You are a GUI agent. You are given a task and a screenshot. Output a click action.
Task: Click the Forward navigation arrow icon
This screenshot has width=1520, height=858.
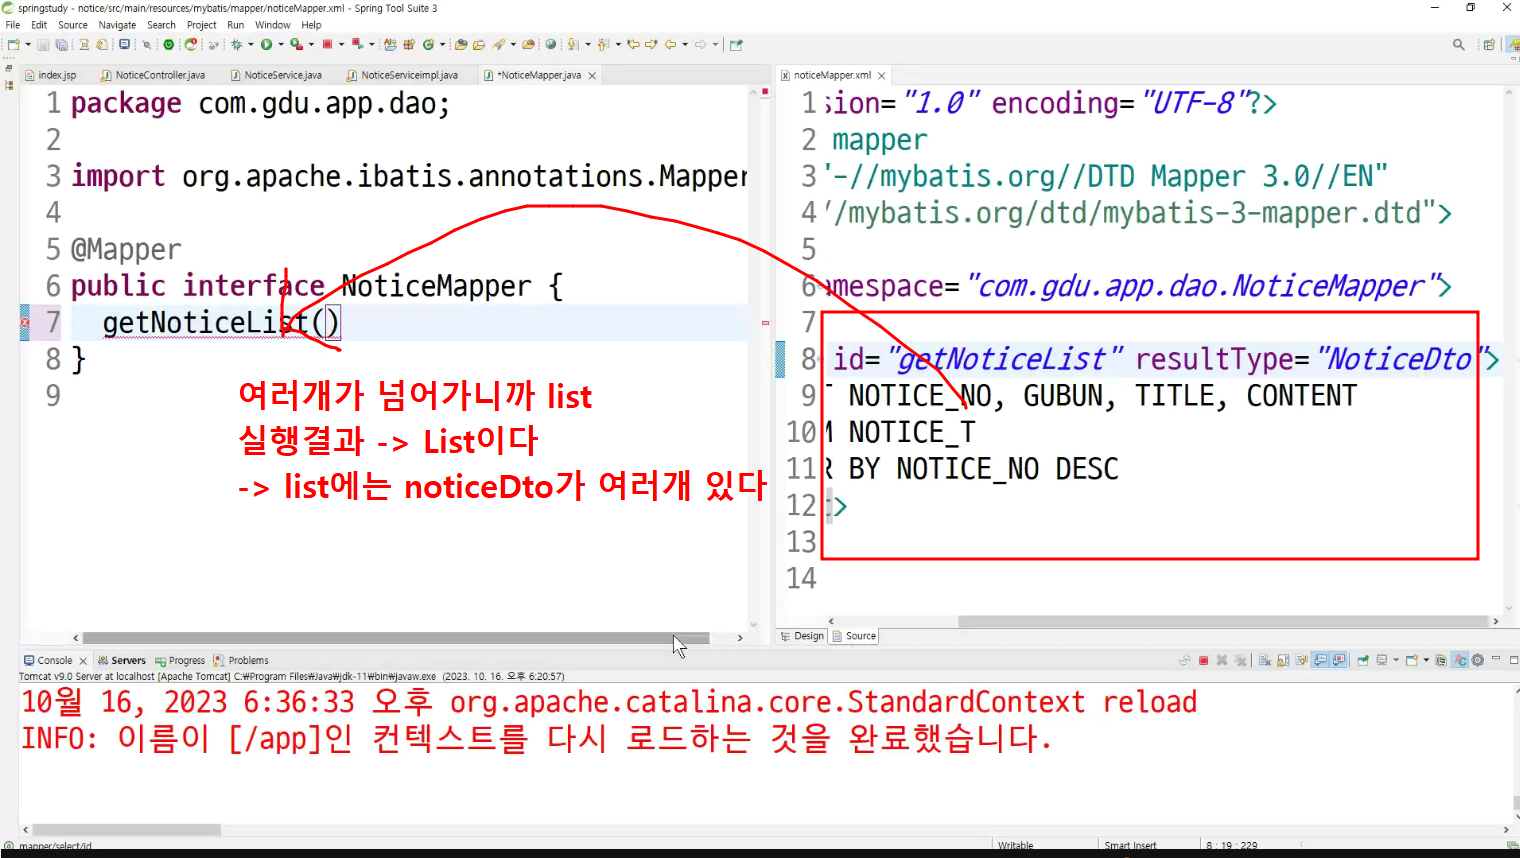tap(701, 45)
